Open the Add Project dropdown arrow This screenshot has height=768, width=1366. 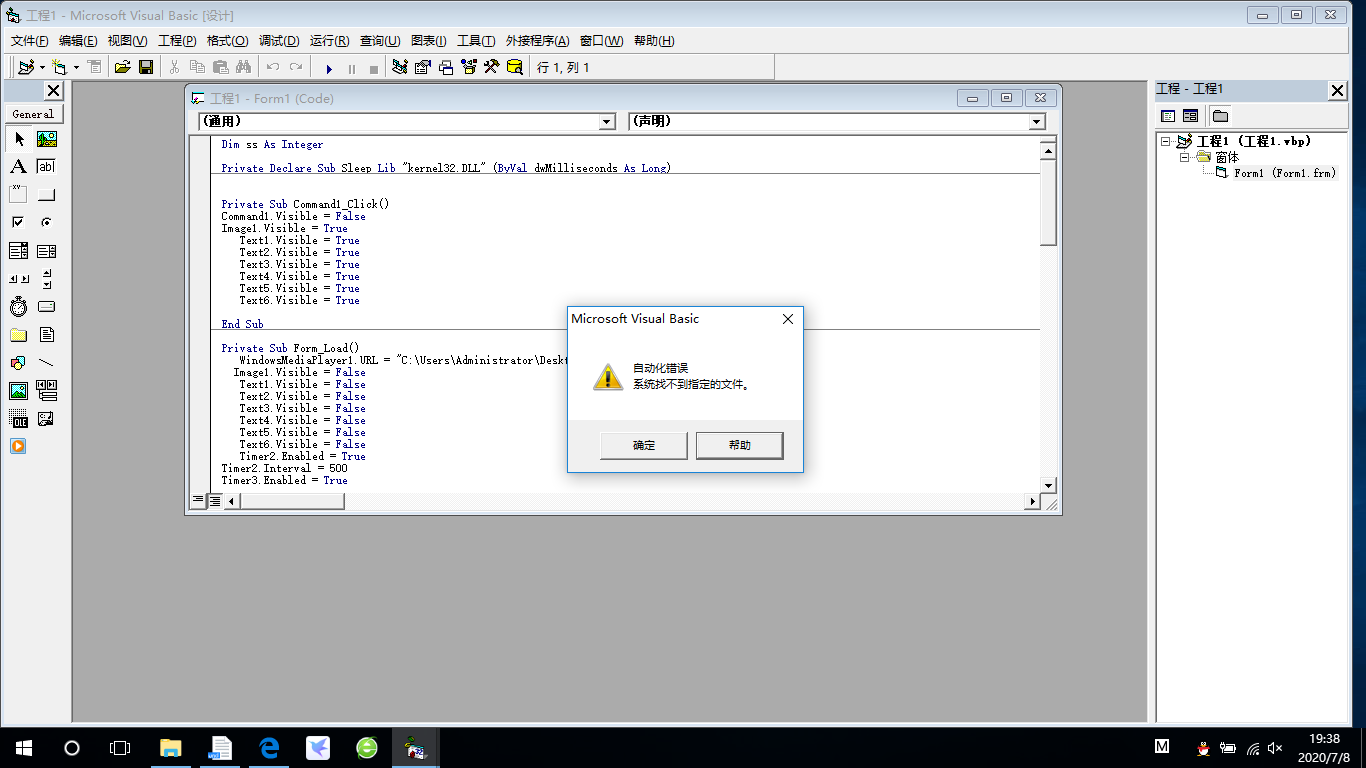click(42, 67)
